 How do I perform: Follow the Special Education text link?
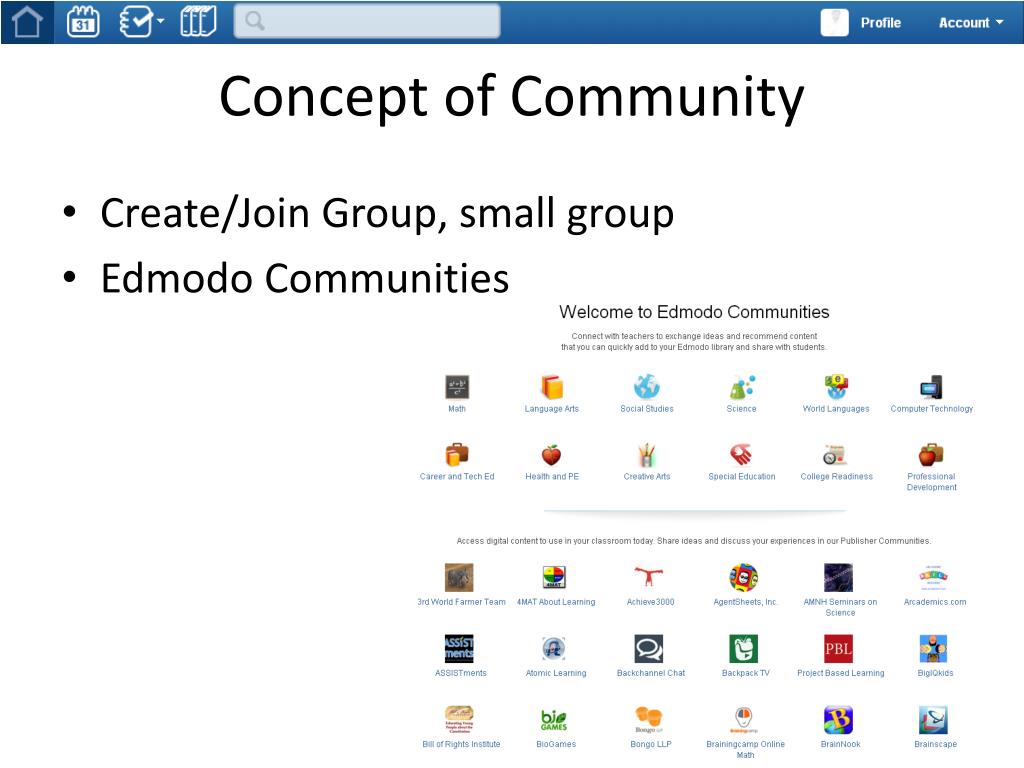[742, 477]
